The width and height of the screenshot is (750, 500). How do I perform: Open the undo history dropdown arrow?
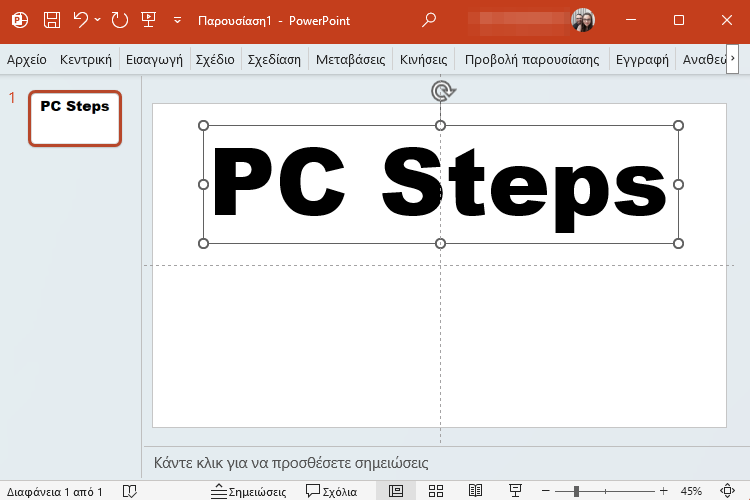click(98, 20)
